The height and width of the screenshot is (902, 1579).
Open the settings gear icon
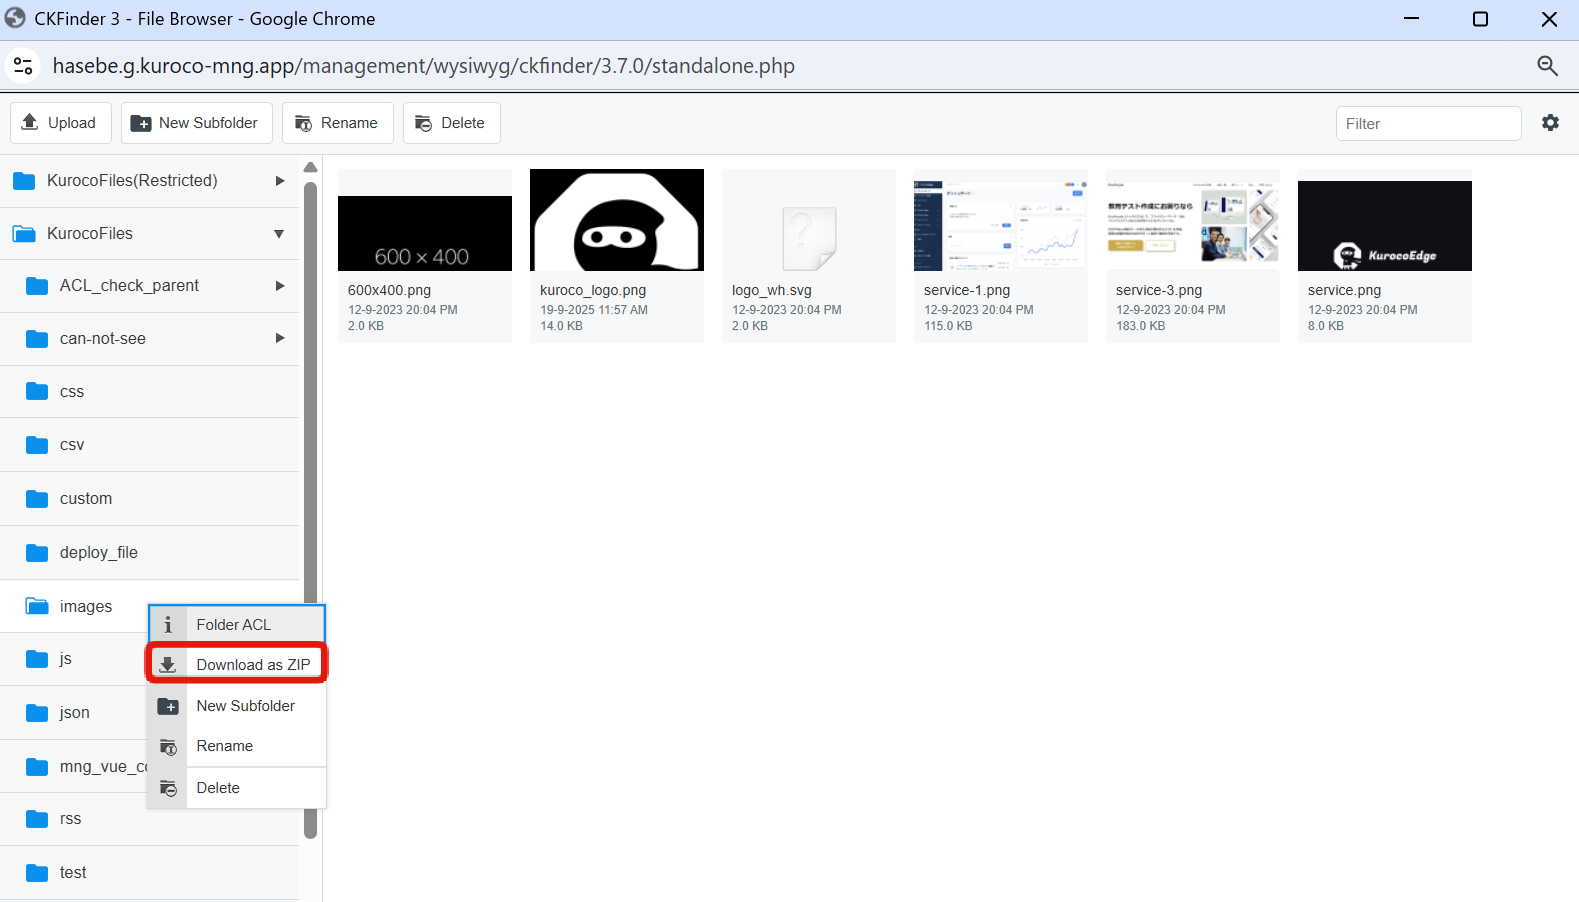[1550, 122]
